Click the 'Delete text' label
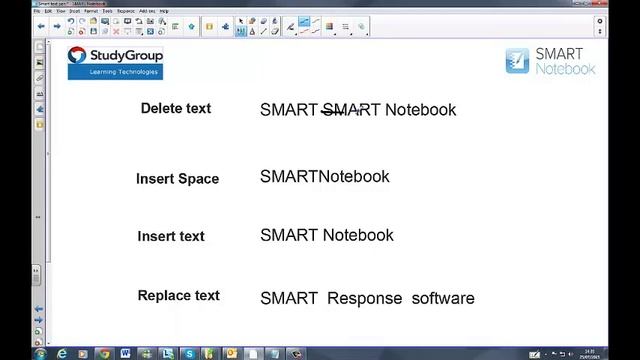The width and height of the screenshot is (640, 360). (176, 109)
